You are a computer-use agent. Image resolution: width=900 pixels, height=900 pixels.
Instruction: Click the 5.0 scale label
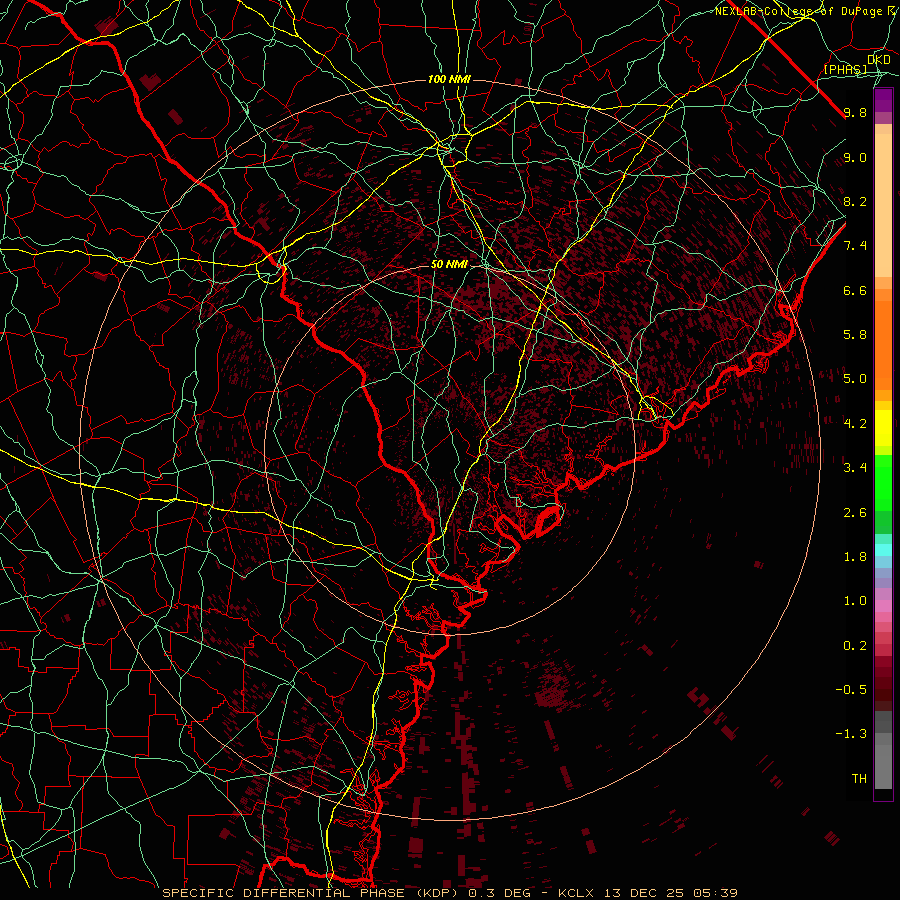coord(855,379)
